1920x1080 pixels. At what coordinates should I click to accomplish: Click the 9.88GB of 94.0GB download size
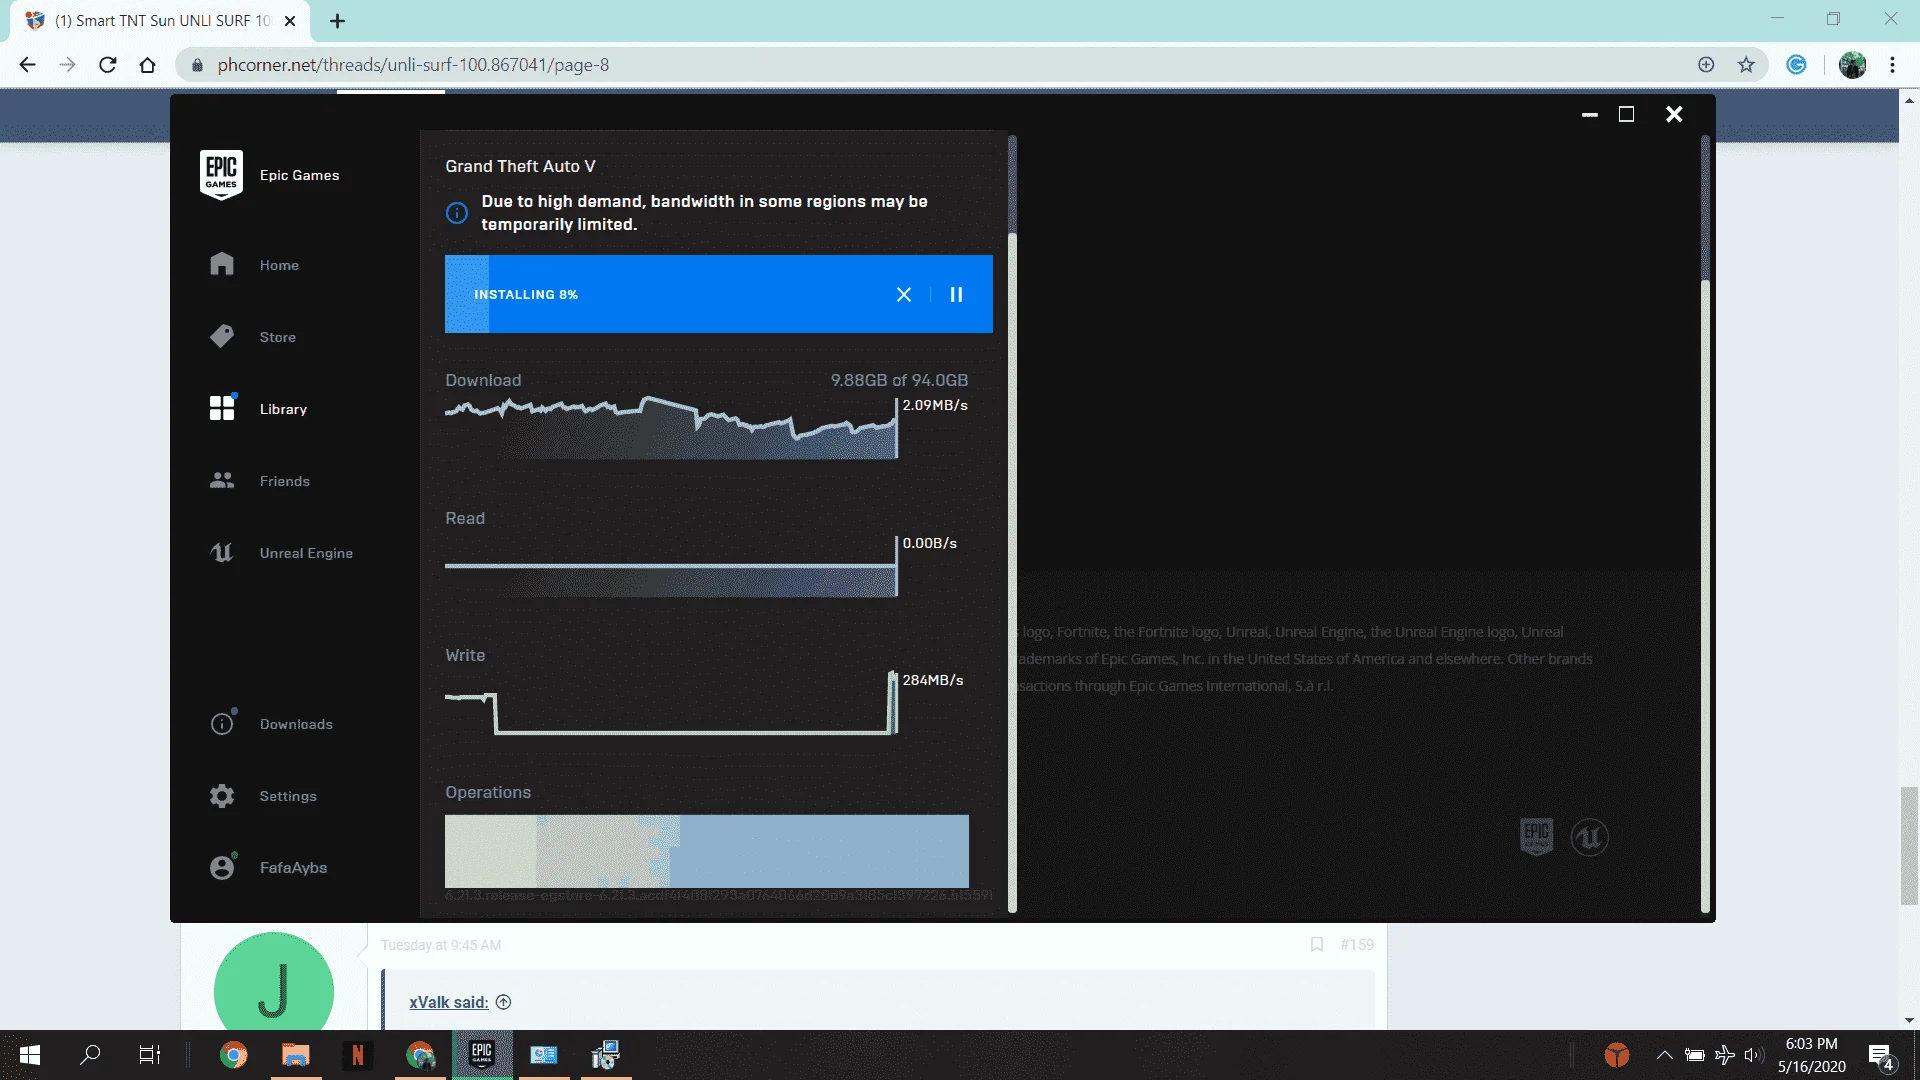(899, 380)
